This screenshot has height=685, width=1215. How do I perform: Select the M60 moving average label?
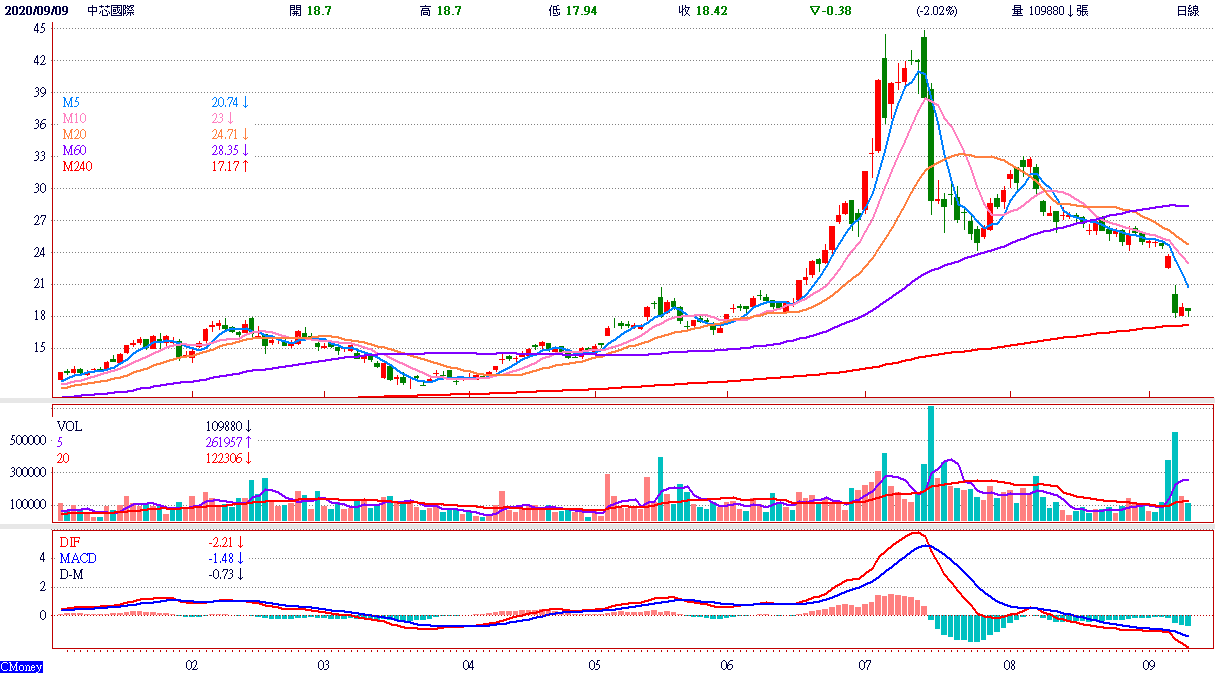[75, 150]
